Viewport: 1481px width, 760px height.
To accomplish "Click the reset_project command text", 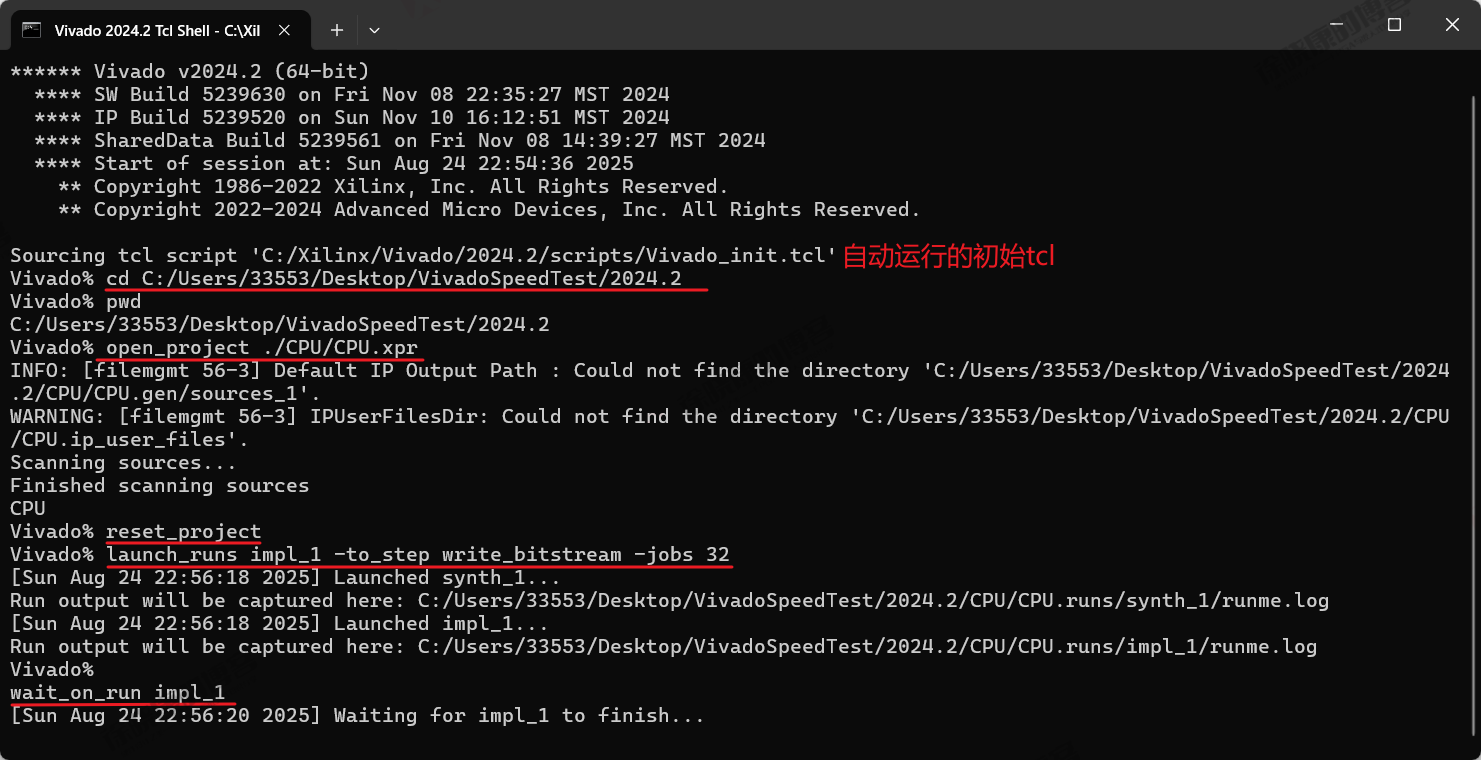I will tap(183, 532).
